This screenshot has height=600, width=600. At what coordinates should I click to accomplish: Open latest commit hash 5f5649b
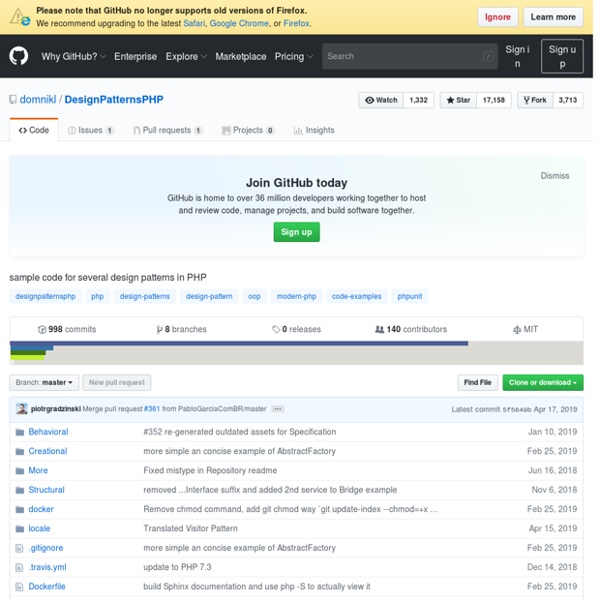517,409
